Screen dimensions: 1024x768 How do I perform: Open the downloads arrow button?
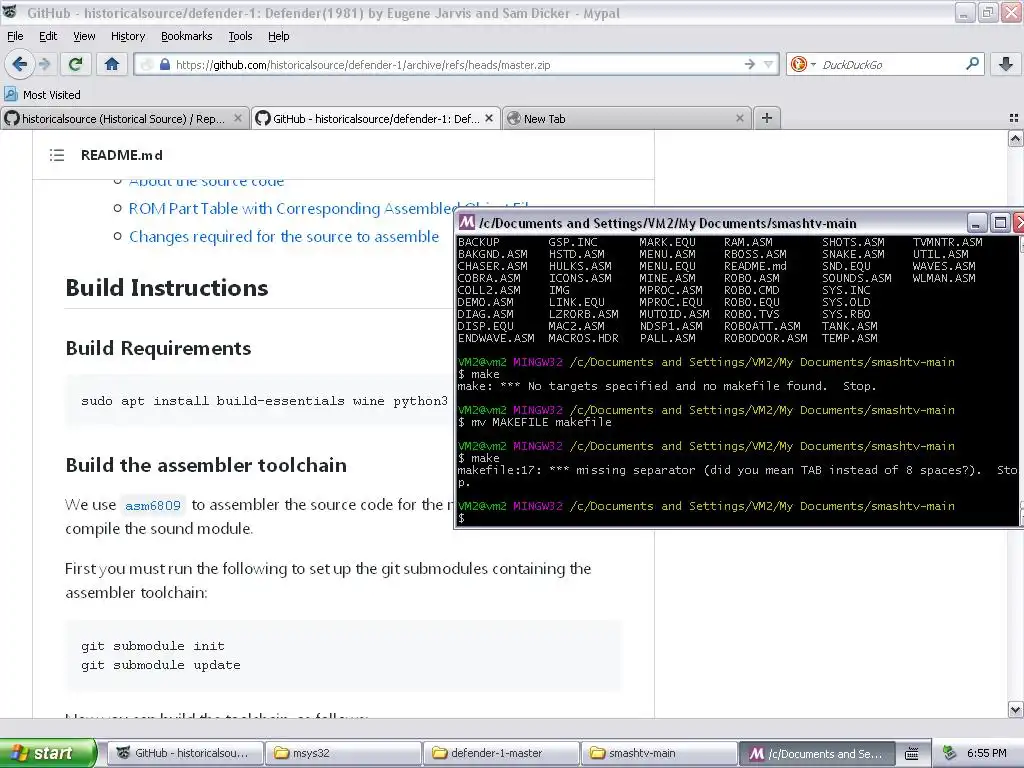[x=1006, y=64]
